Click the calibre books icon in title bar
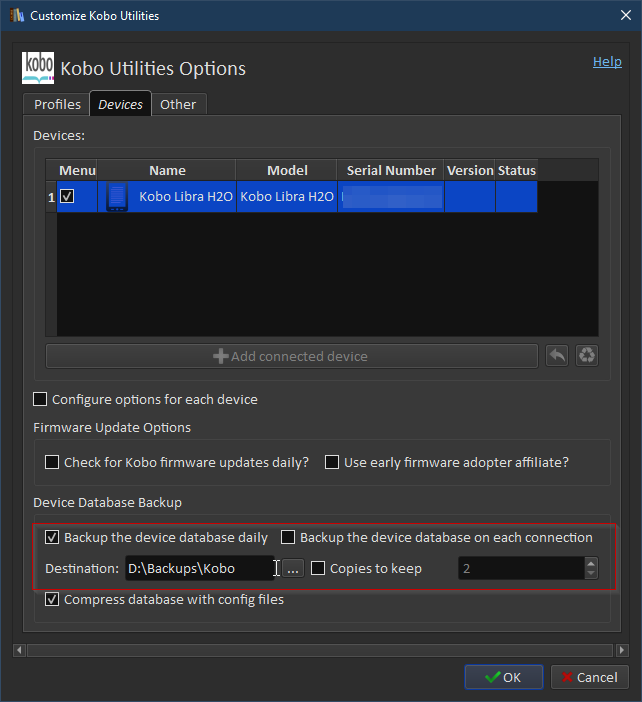The width and height of the screenshot is (642, 702). click(16, 16)
